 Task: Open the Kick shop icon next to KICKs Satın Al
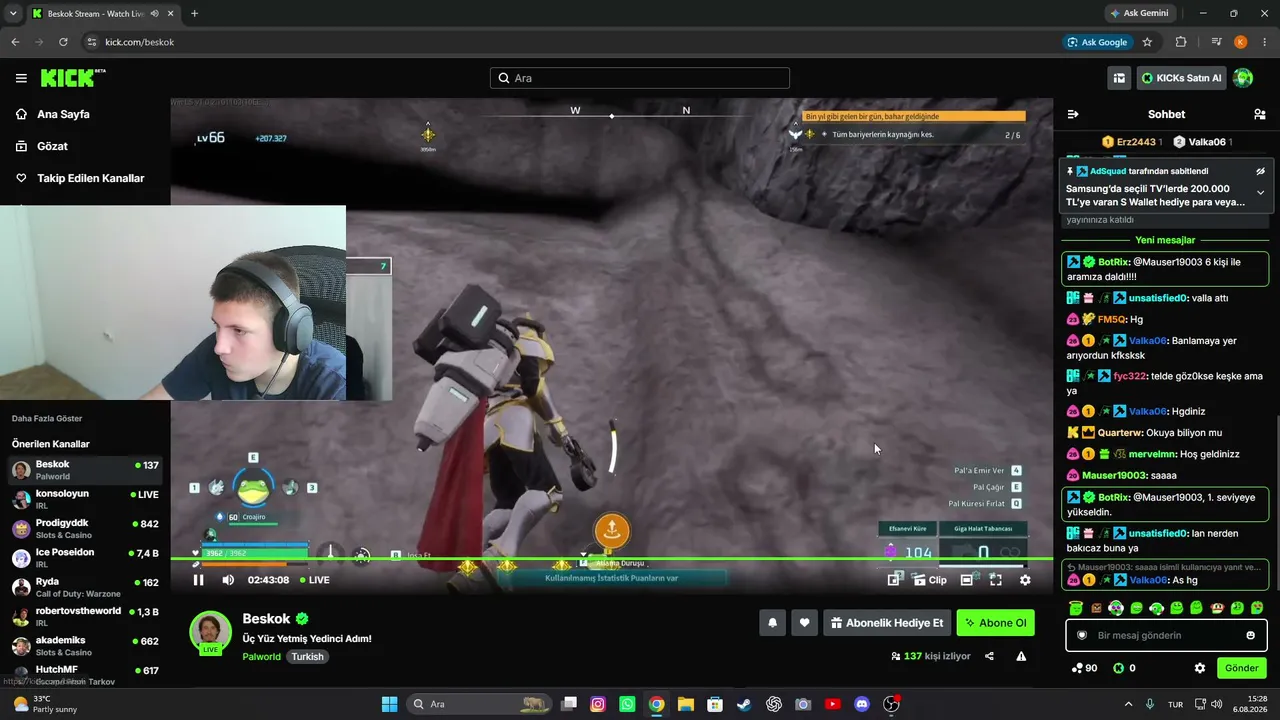(x=1119, y=78)
